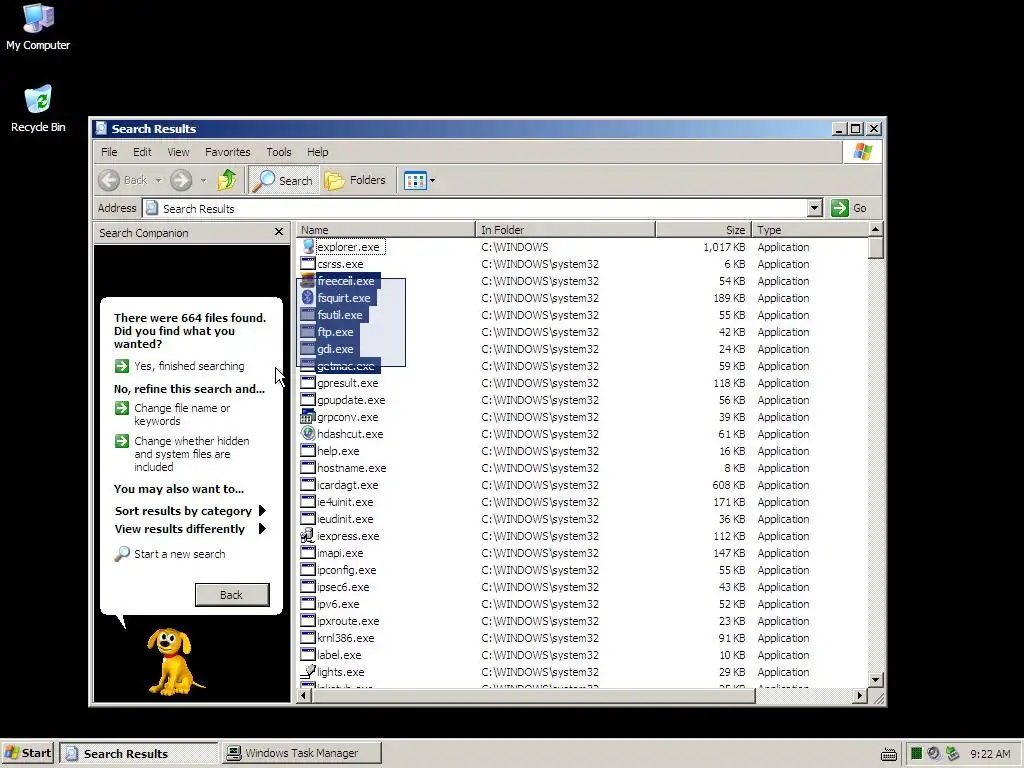Open the Favorites menu

[228, 152]
